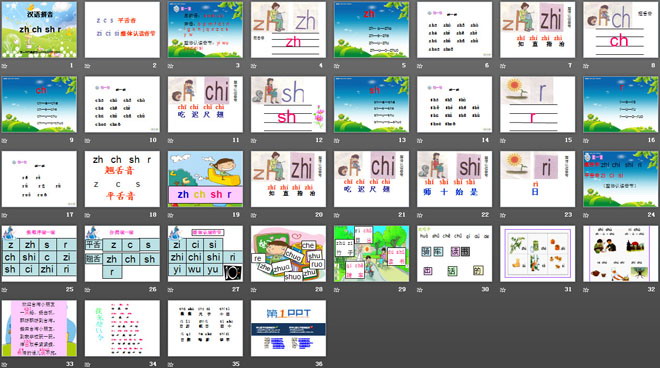Viewport: 660px width, 368px height.
Task: Click the star icon beneath slide 19
Action: click(171, 215)
